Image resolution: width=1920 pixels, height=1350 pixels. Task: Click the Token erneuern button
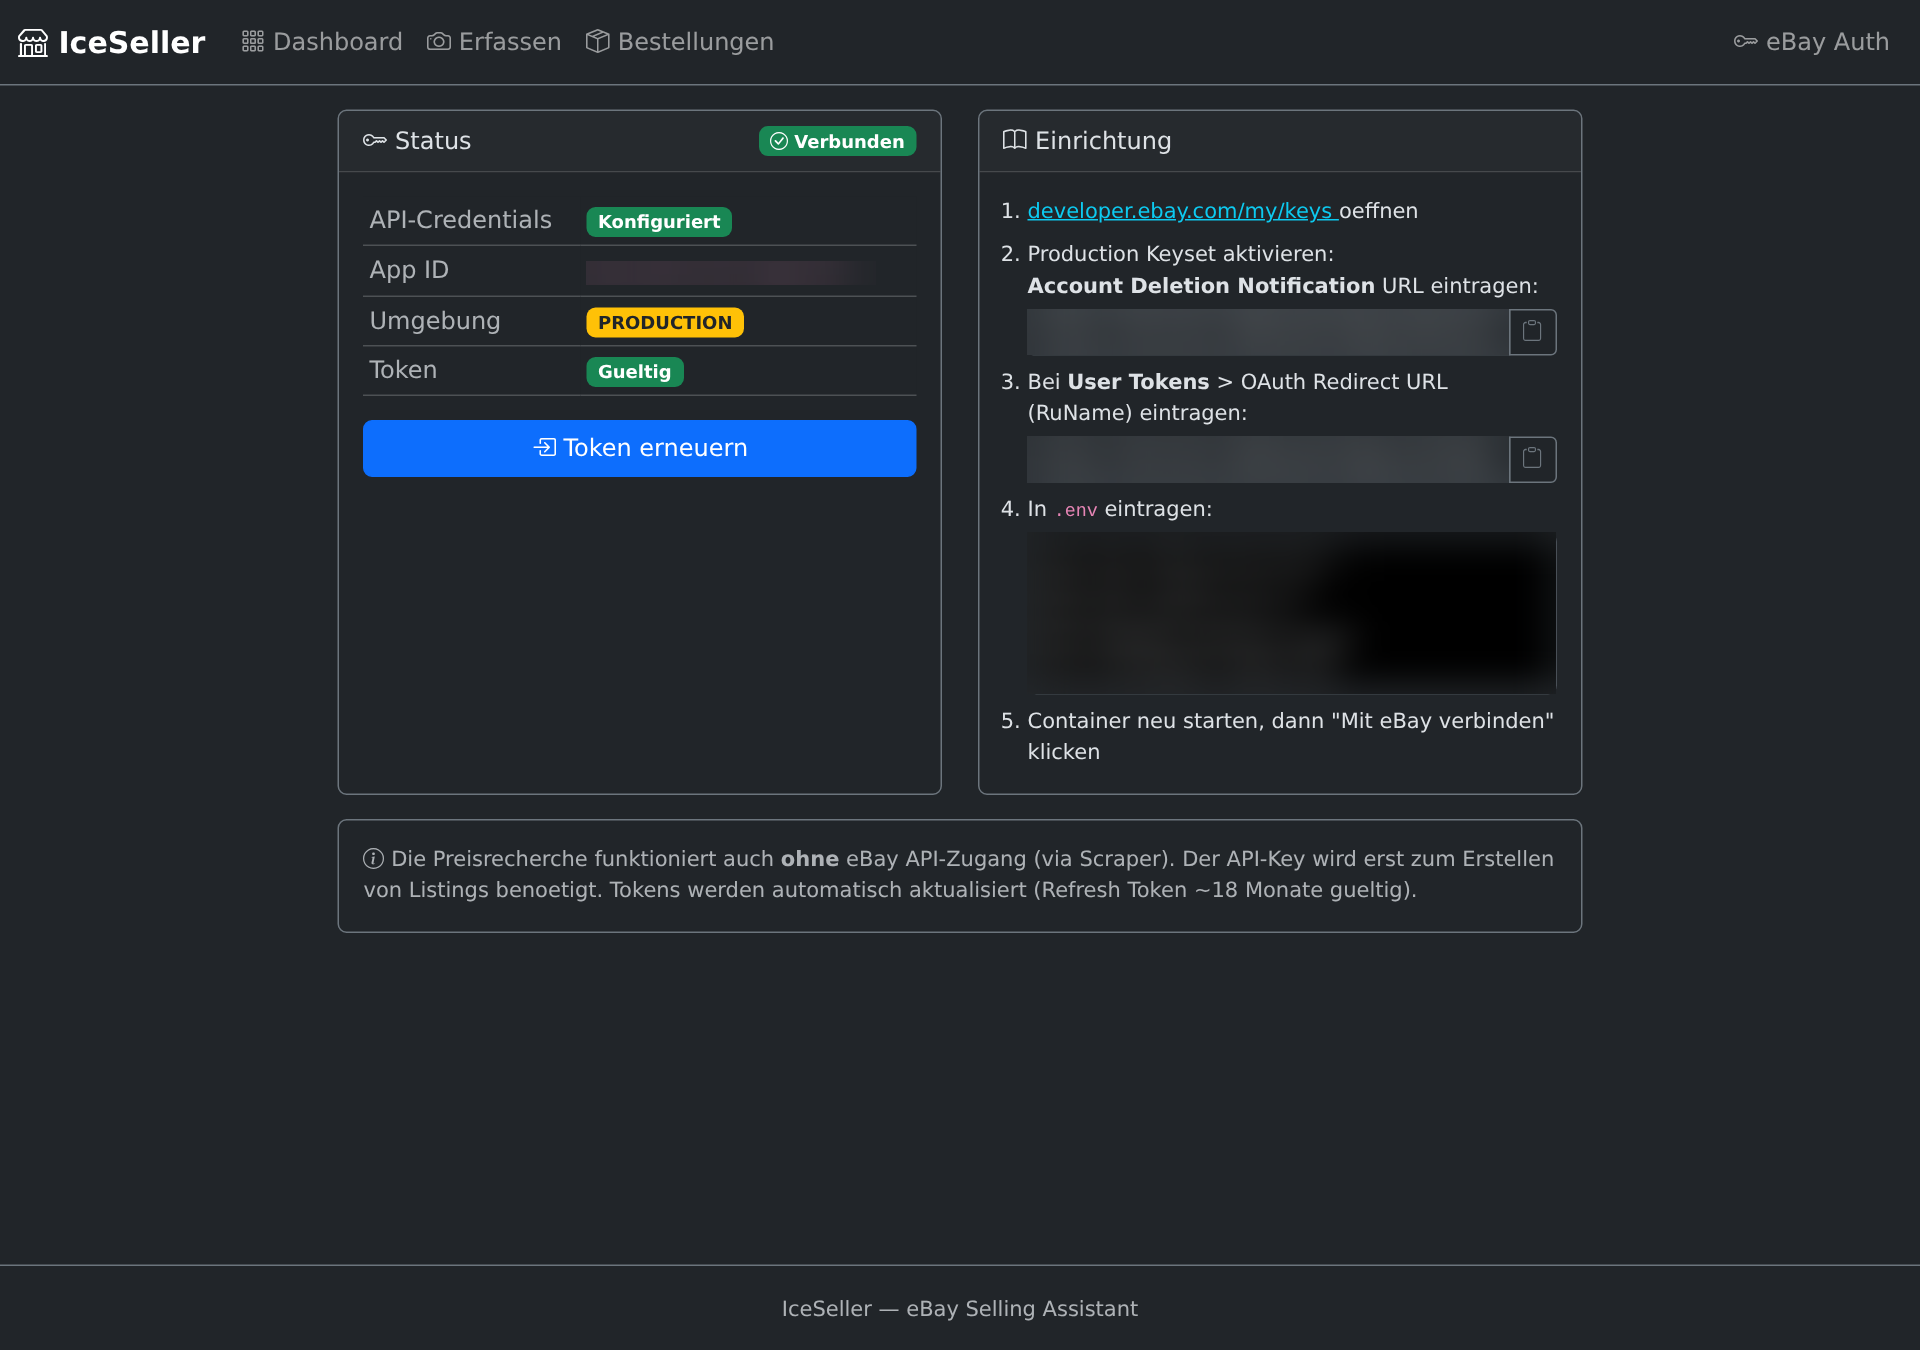click(x=640, y=448)
